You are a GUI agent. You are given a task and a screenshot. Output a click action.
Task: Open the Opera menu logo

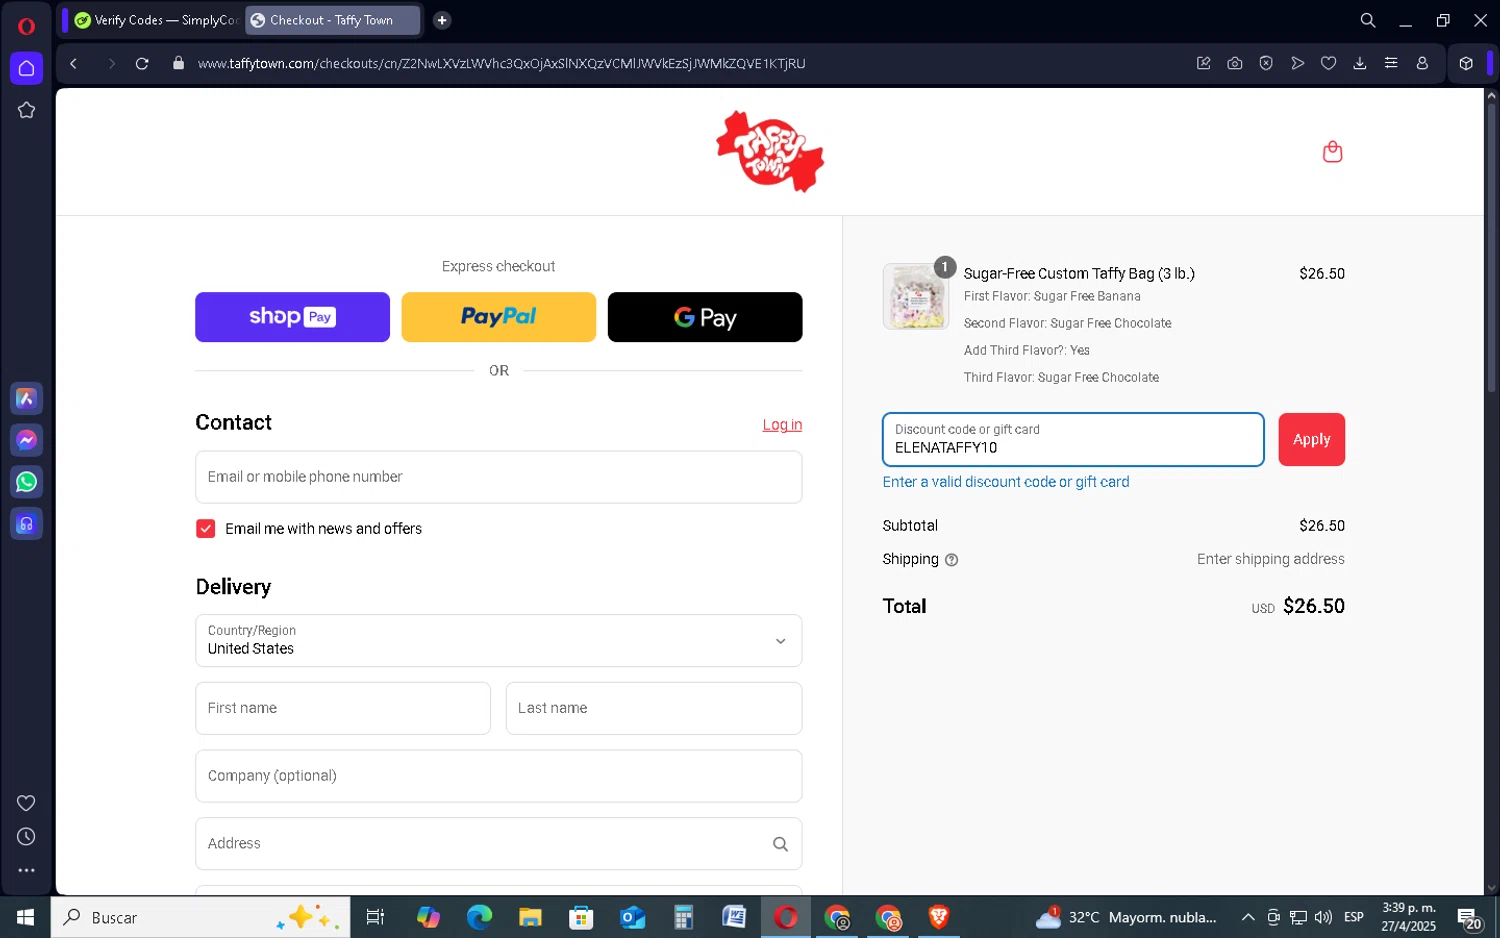coord(26,26)
